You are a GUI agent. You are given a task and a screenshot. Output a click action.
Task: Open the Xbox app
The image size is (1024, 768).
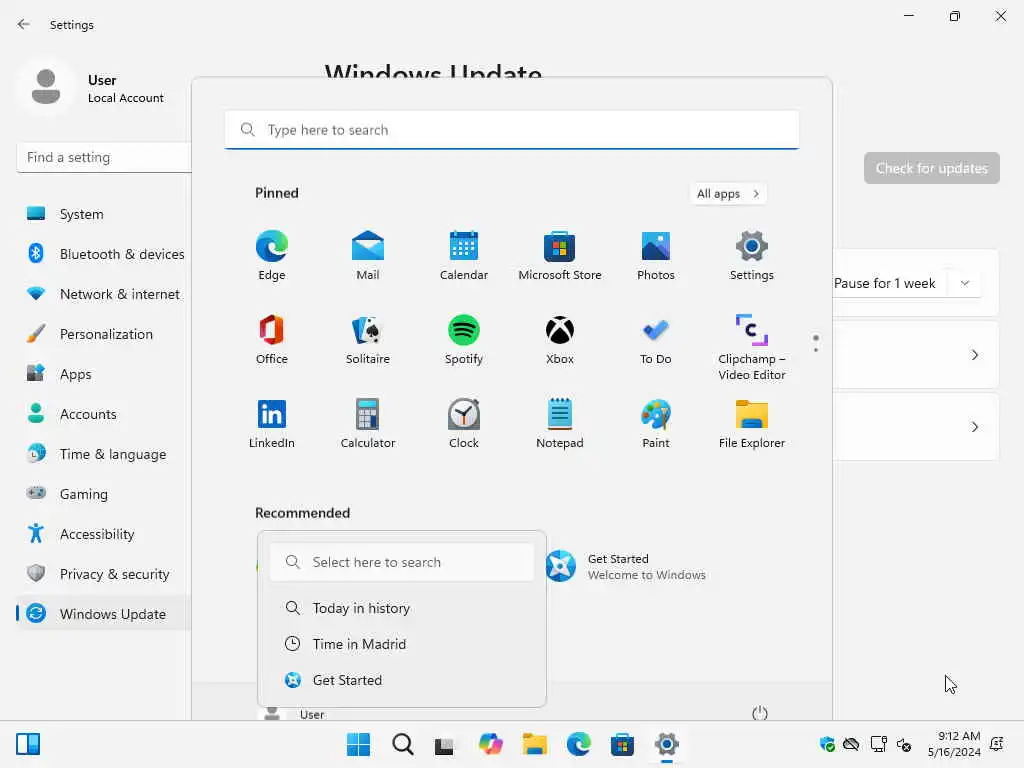coord(560,339)
